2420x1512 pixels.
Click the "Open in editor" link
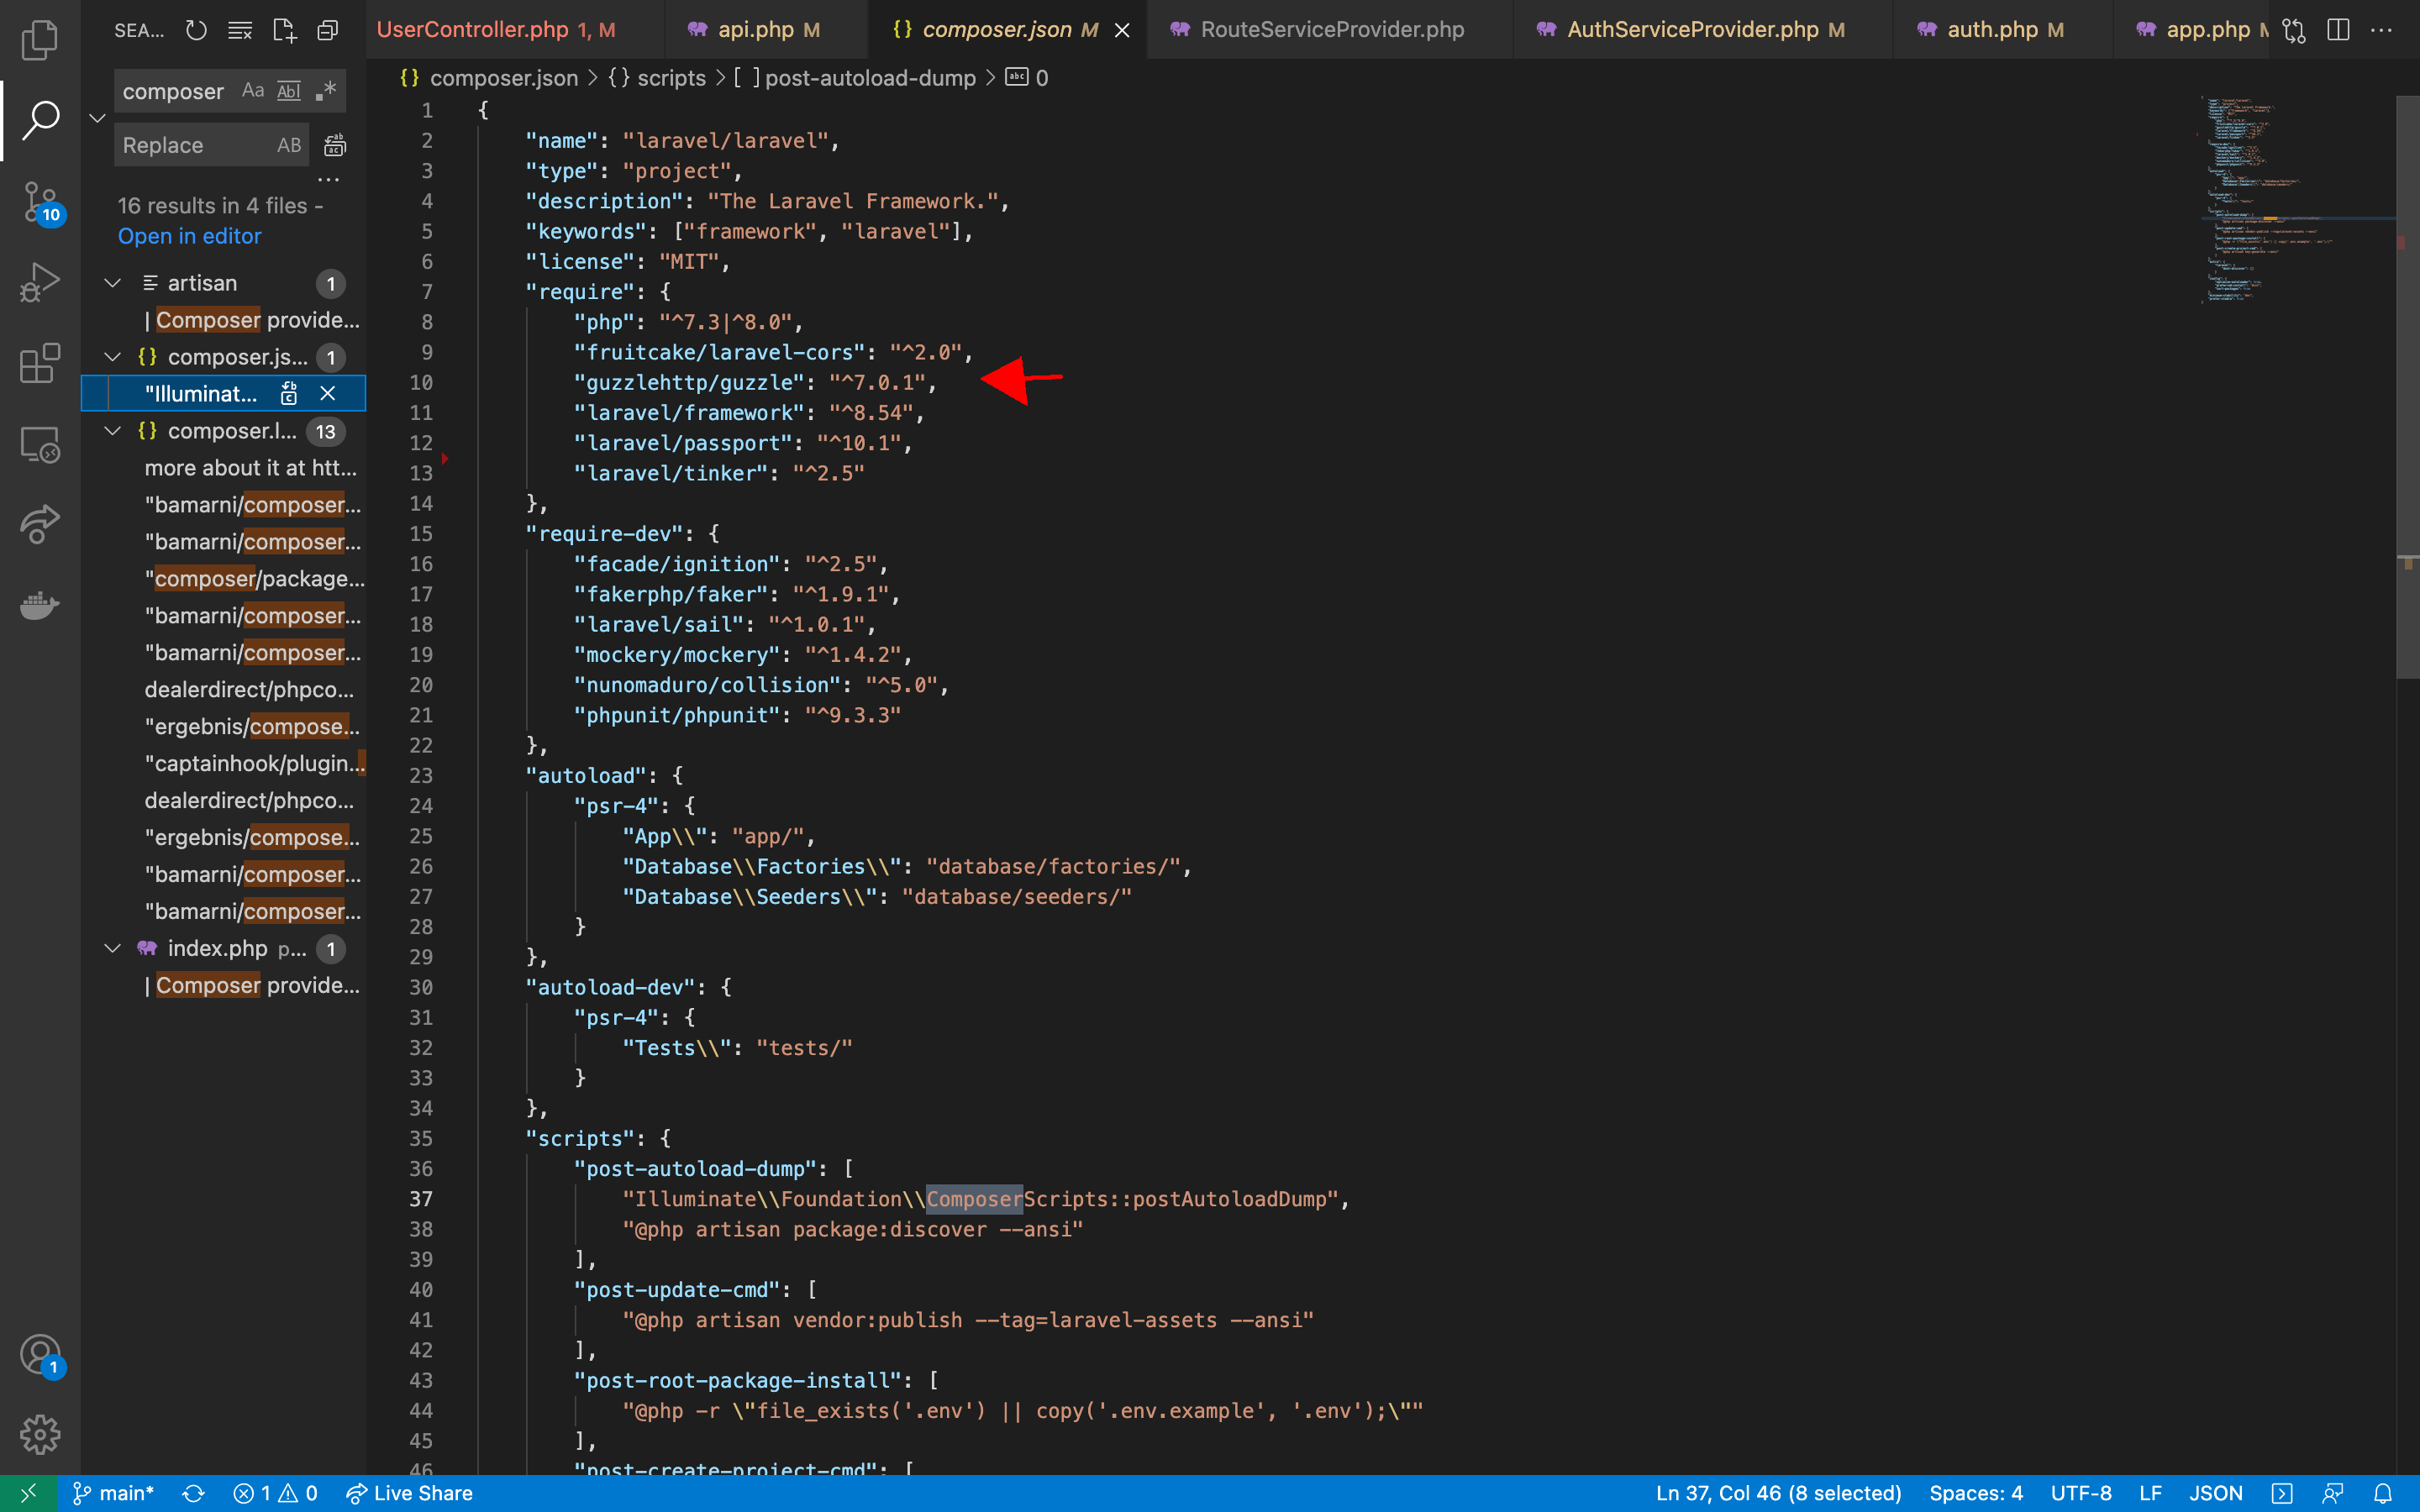190,236
